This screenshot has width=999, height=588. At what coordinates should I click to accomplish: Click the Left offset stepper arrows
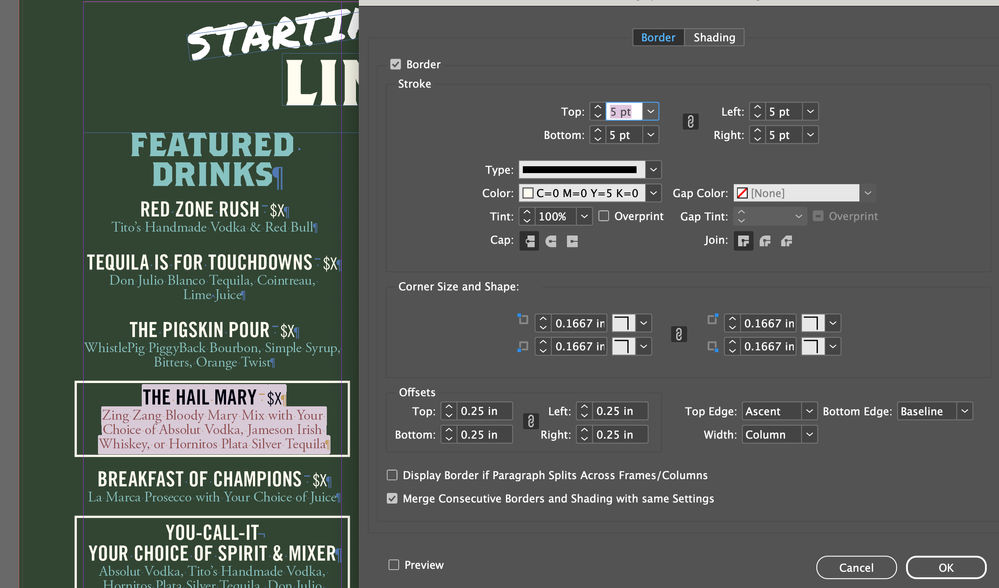584,412
